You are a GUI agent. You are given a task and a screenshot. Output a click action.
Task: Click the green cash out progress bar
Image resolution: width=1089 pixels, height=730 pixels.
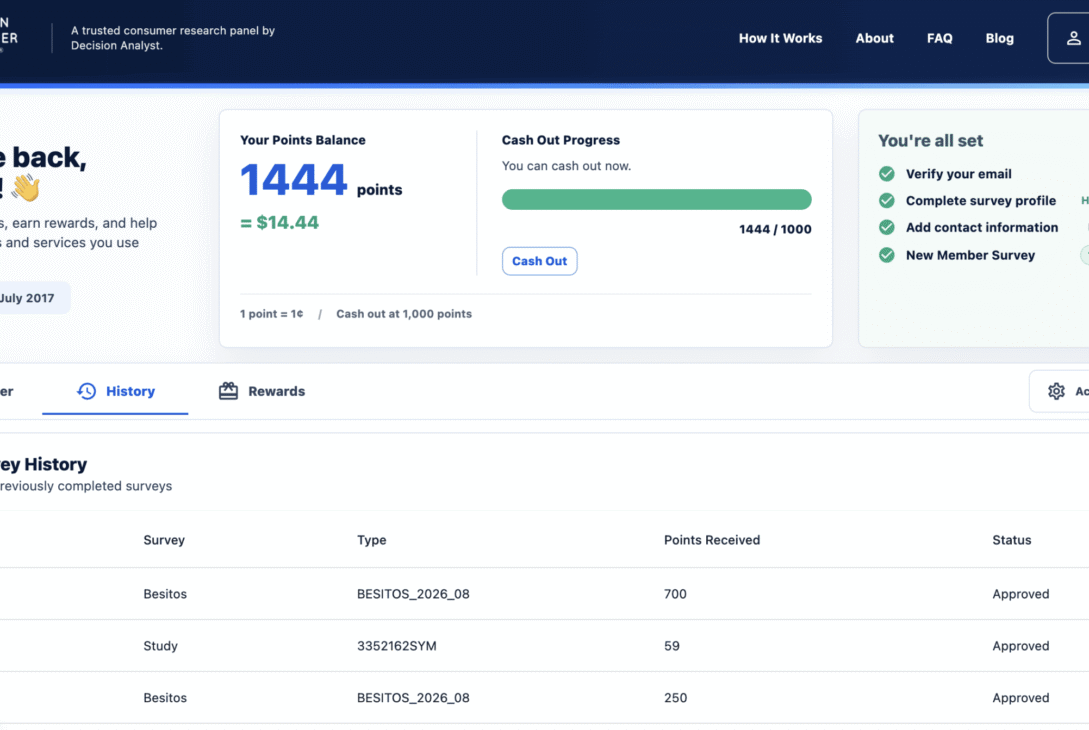(656, 199)
